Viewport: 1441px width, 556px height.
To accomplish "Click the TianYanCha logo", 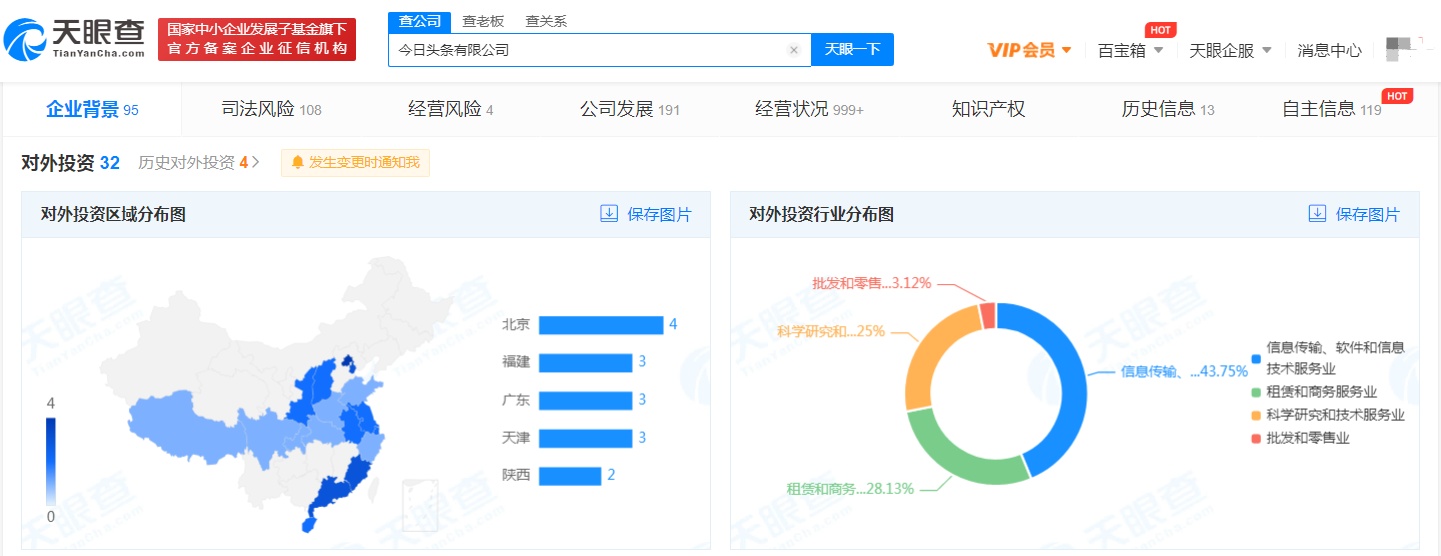I will (x=75, y=39).
